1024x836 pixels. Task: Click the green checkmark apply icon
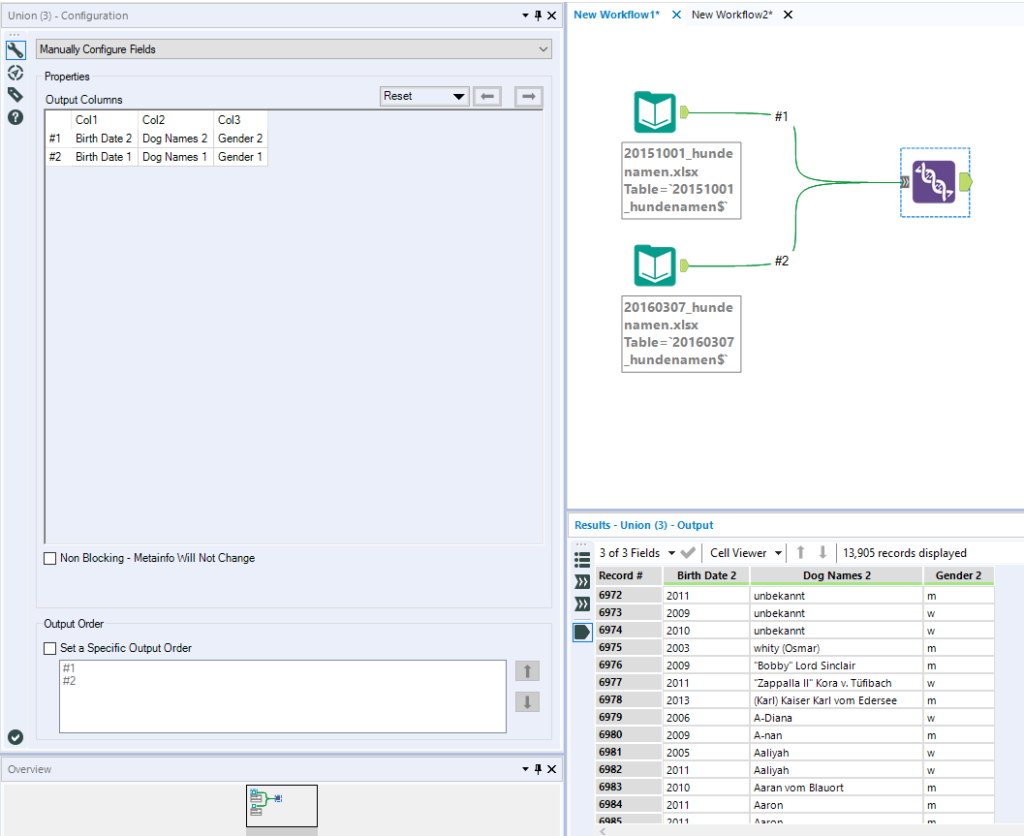(x=14, y=737)
